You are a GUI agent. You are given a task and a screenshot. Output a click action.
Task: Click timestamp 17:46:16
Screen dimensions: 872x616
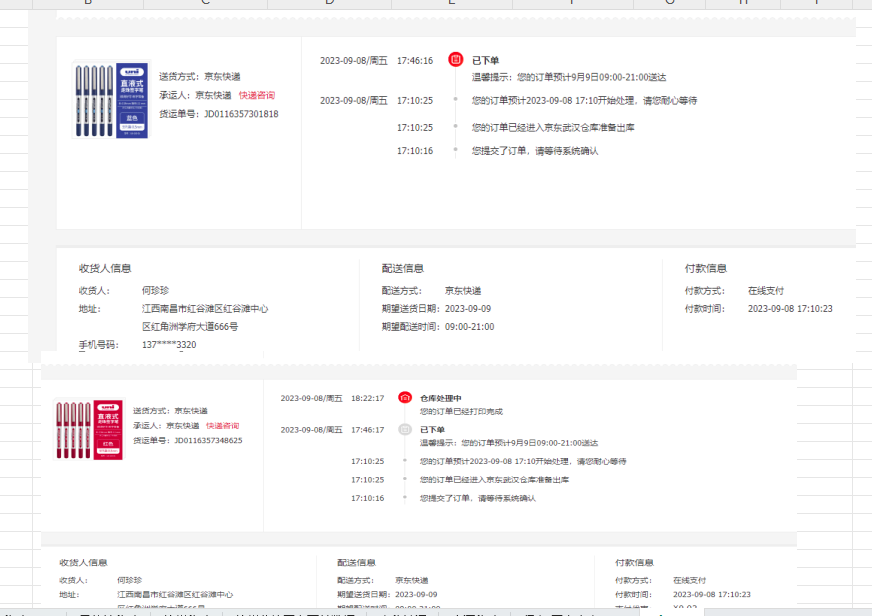point(415,61)
